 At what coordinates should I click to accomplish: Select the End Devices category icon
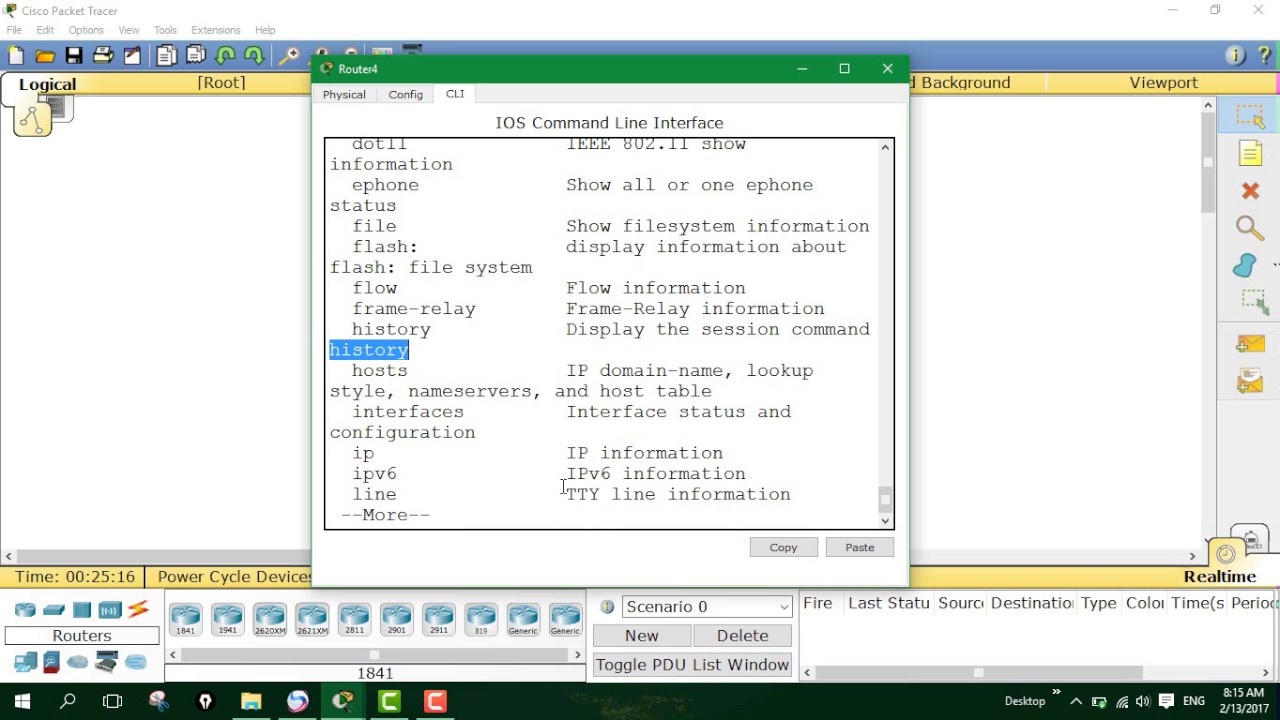tap(25, 661)
